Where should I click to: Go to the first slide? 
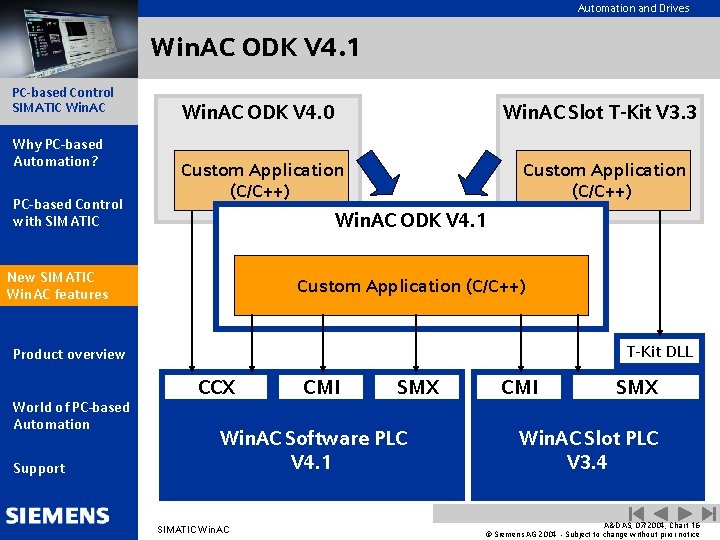[636, 513]
